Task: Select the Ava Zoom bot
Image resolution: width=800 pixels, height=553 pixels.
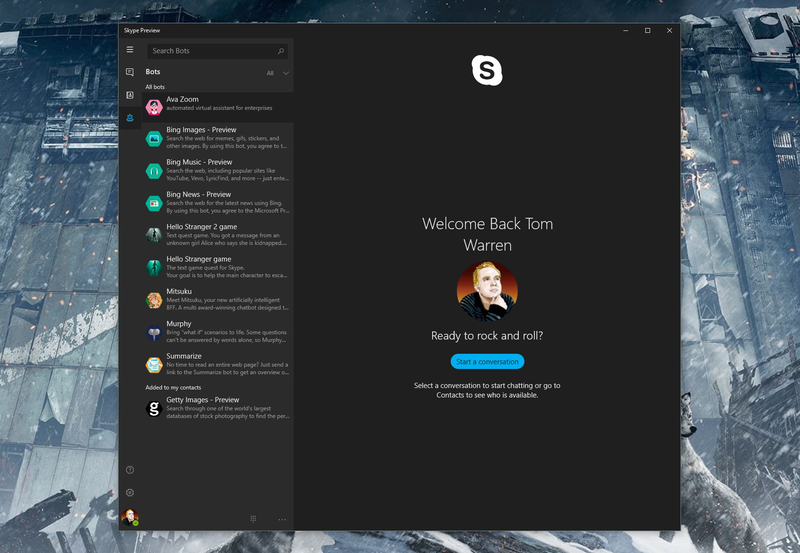Action: [x=218, y=107]
